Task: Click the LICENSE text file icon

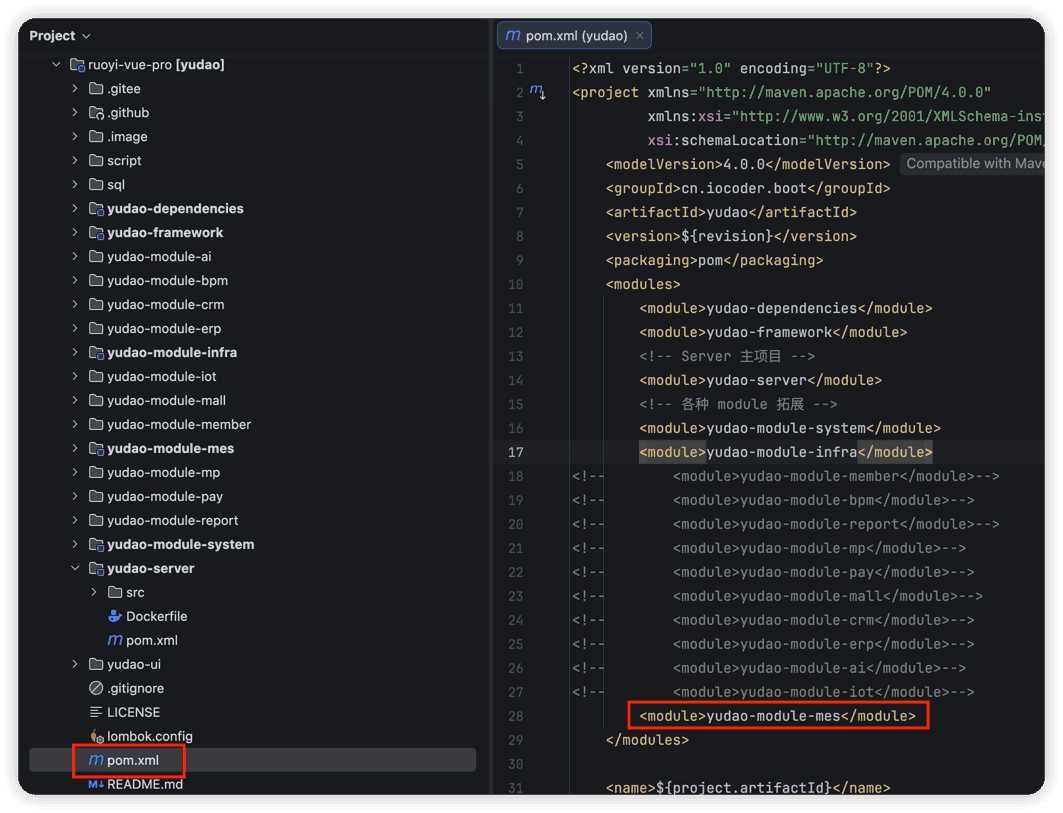Action: [96, 712]
